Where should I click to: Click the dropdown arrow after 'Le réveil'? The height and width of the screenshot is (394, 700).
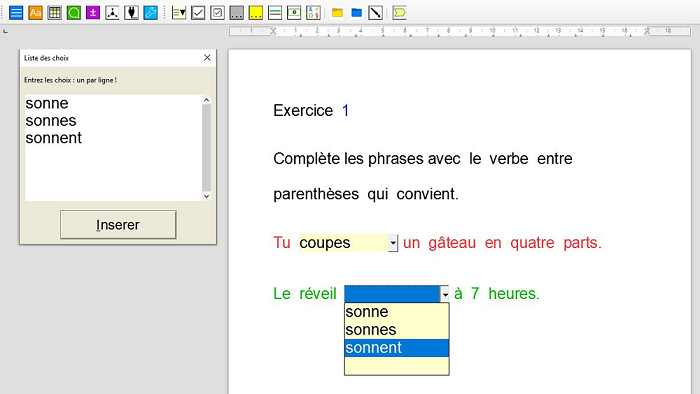tap(445, 294)
